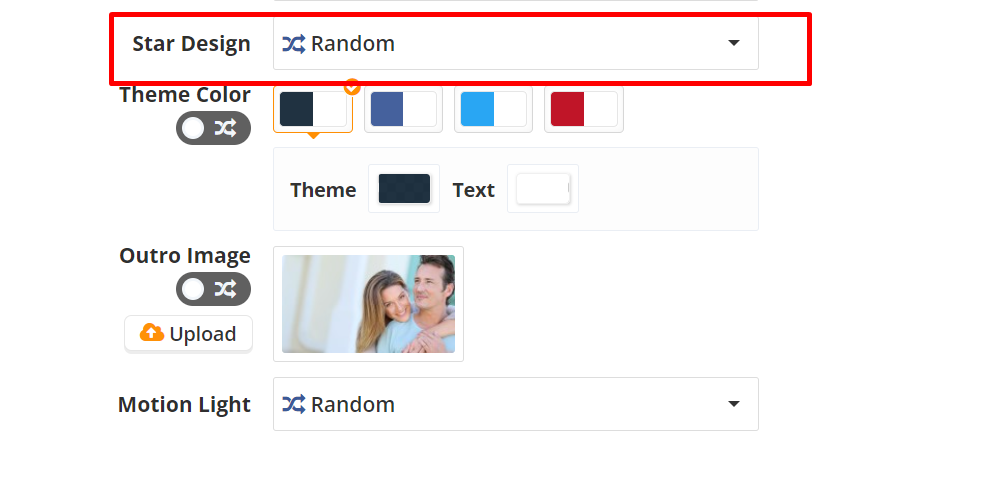Open the Theme color picker swatch

(404, 189)
